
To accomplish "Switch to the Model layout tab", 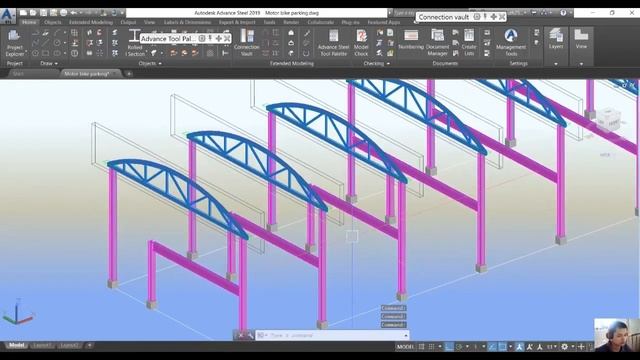I will [x=16, y=346].
